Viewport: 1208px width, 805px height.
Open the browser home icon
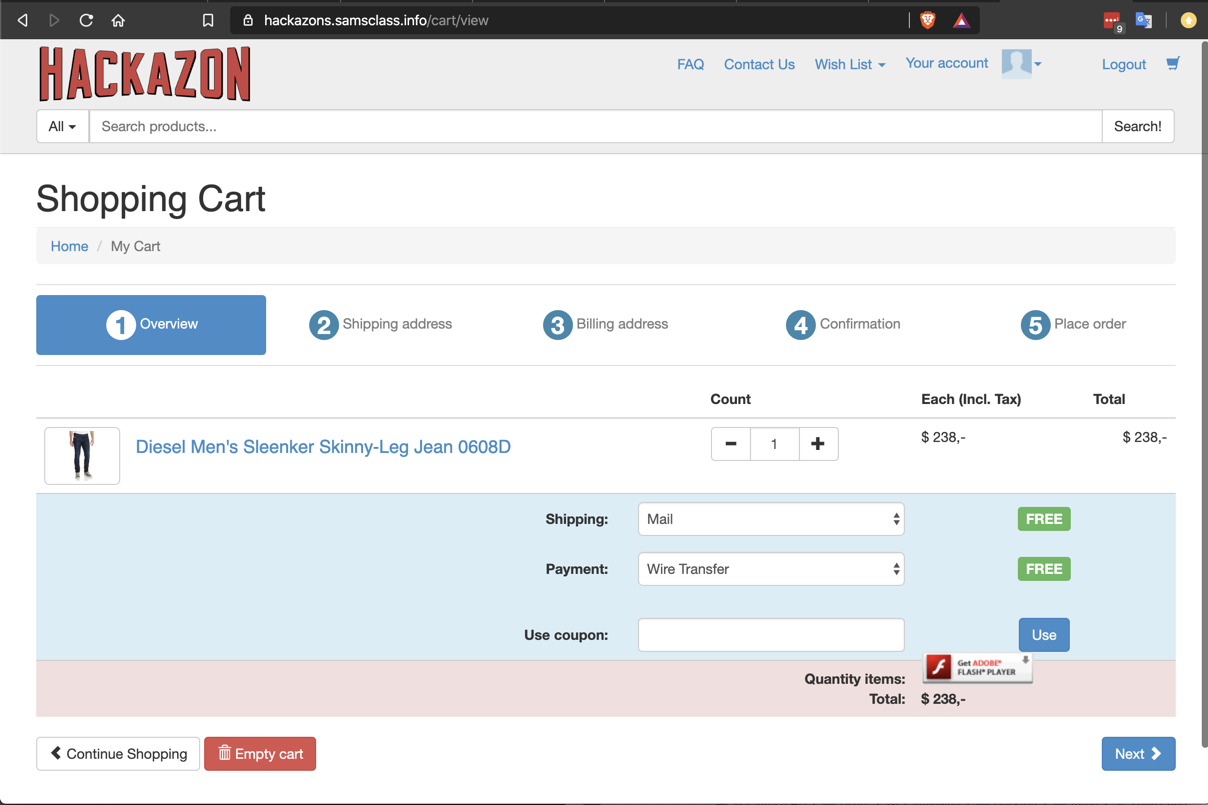(118, 20)
